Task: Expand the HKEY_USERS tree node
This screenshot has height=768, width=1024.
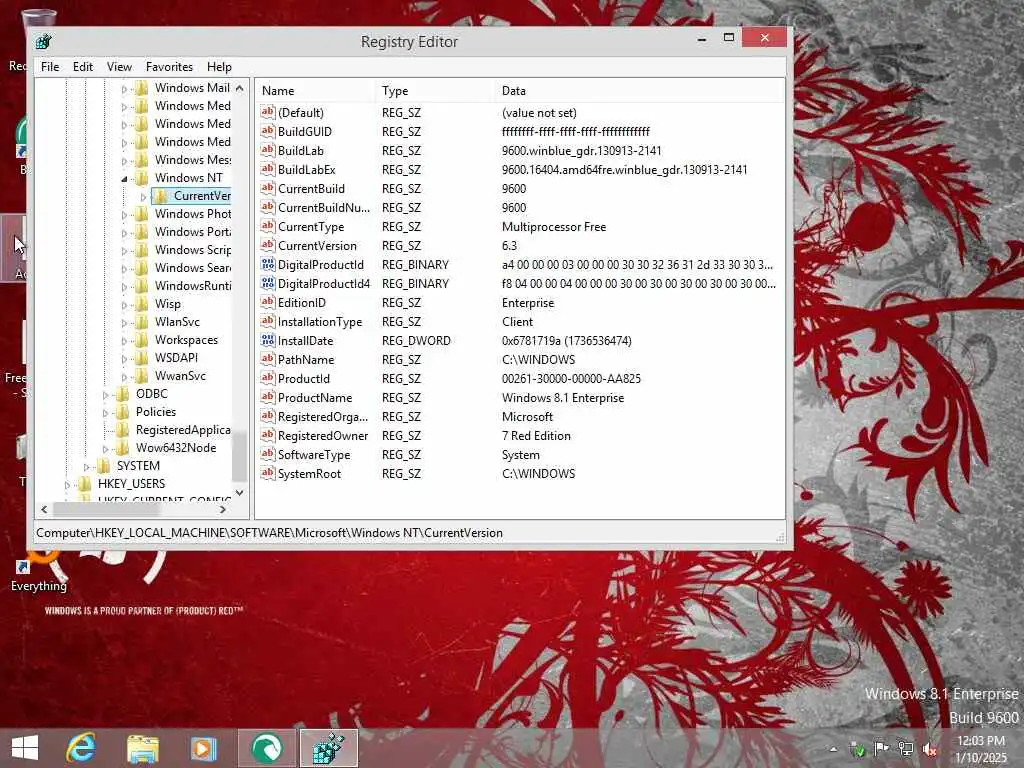Action: coord(67,485)
